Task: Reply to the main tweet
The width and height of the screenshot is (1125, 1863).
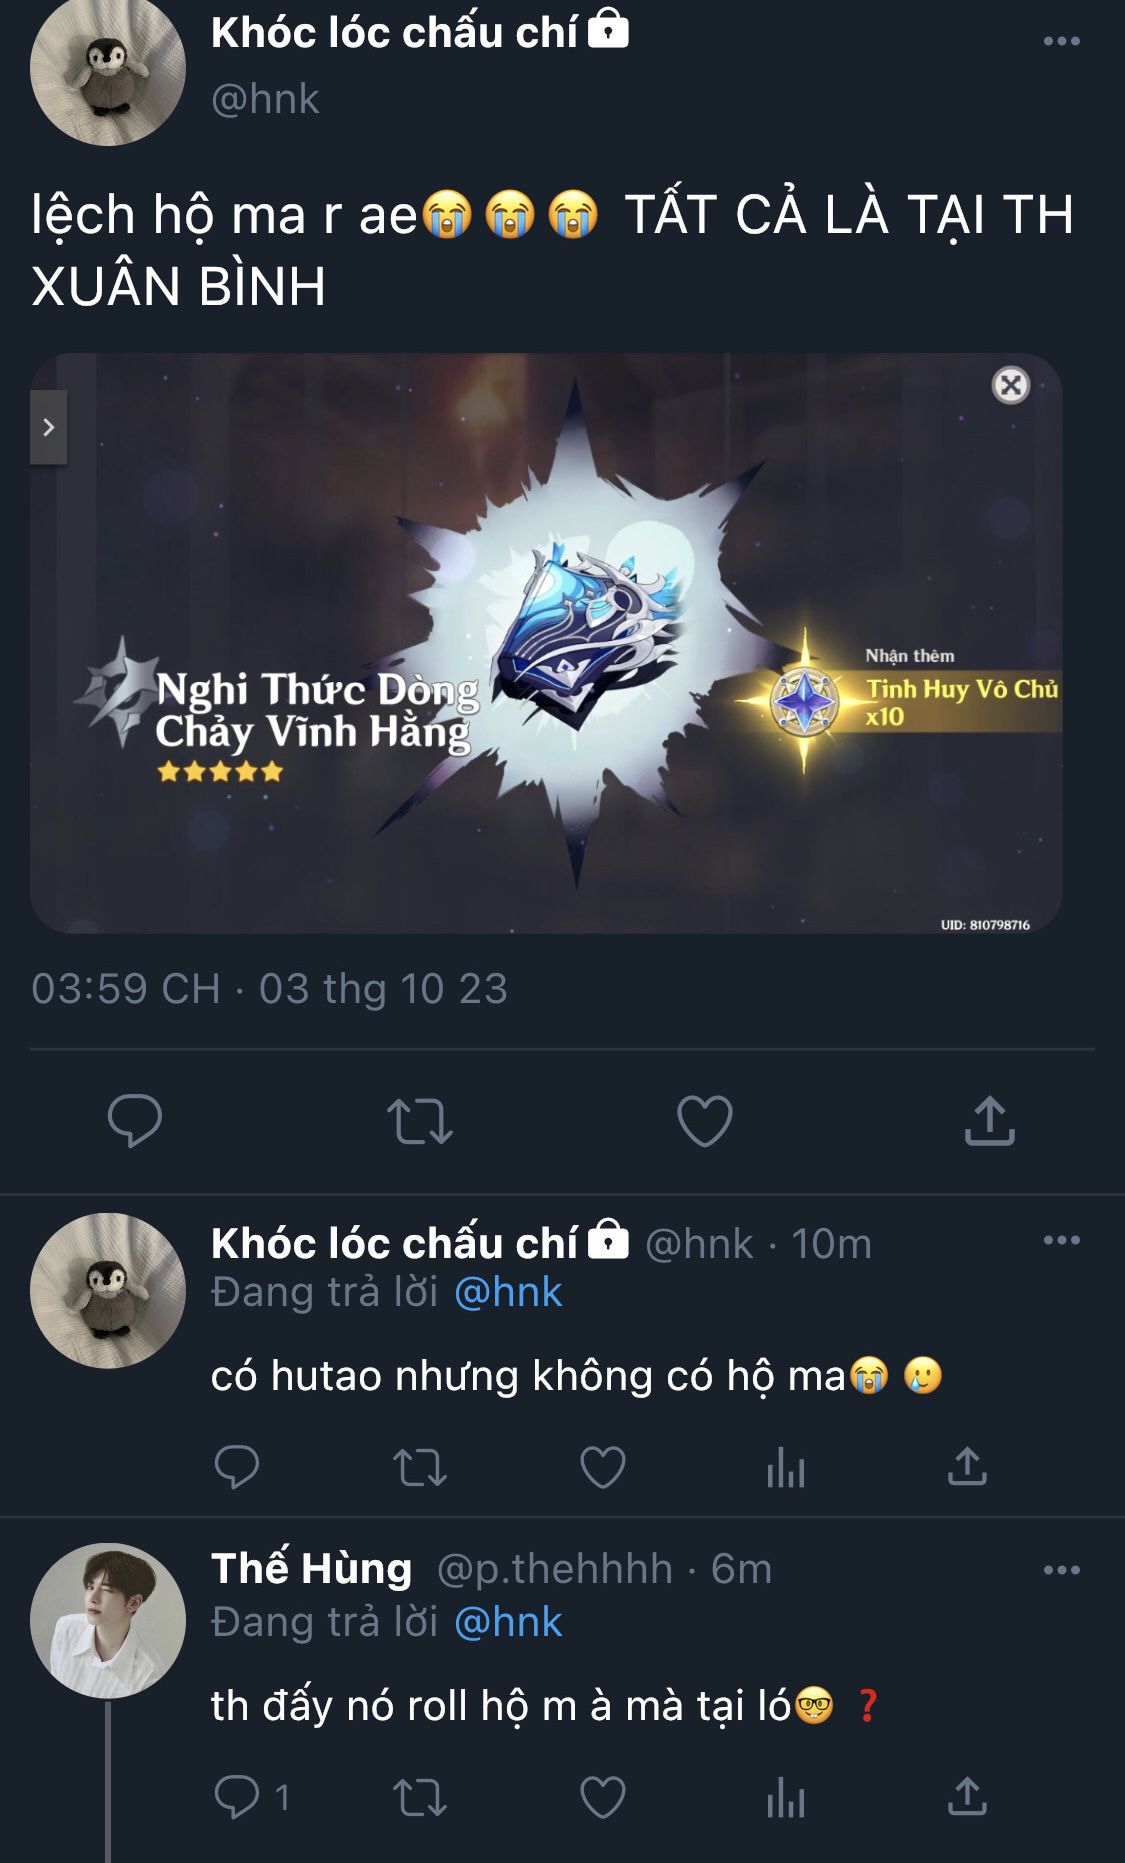Action: [135, 1120]
